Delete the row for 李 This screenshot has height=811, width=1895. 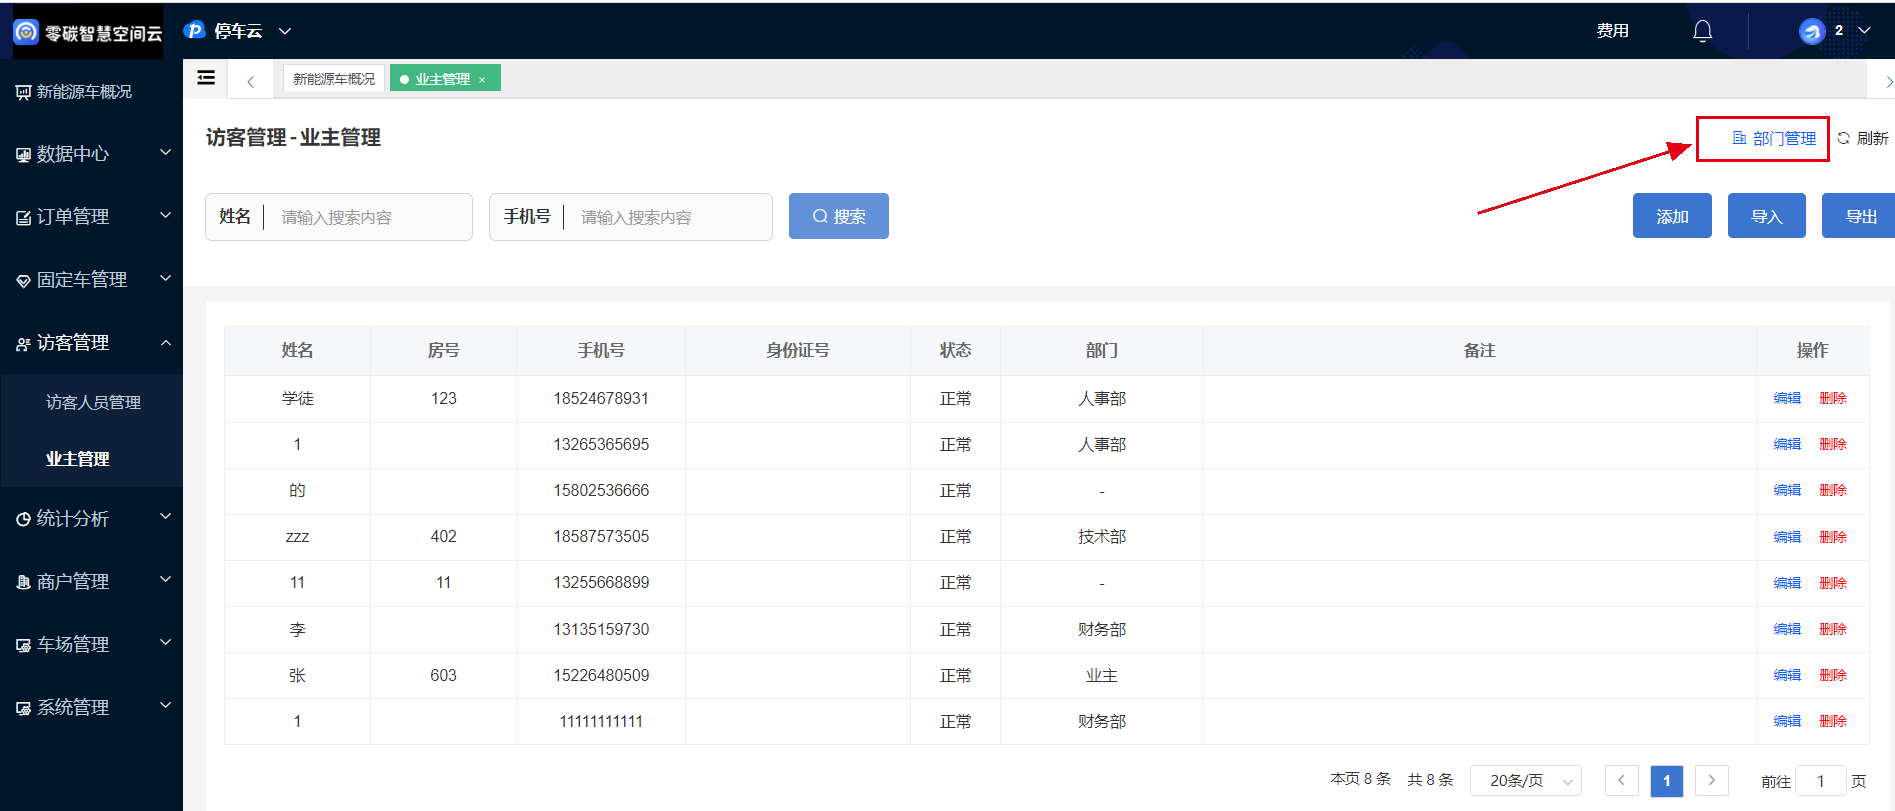[1833, 629]
